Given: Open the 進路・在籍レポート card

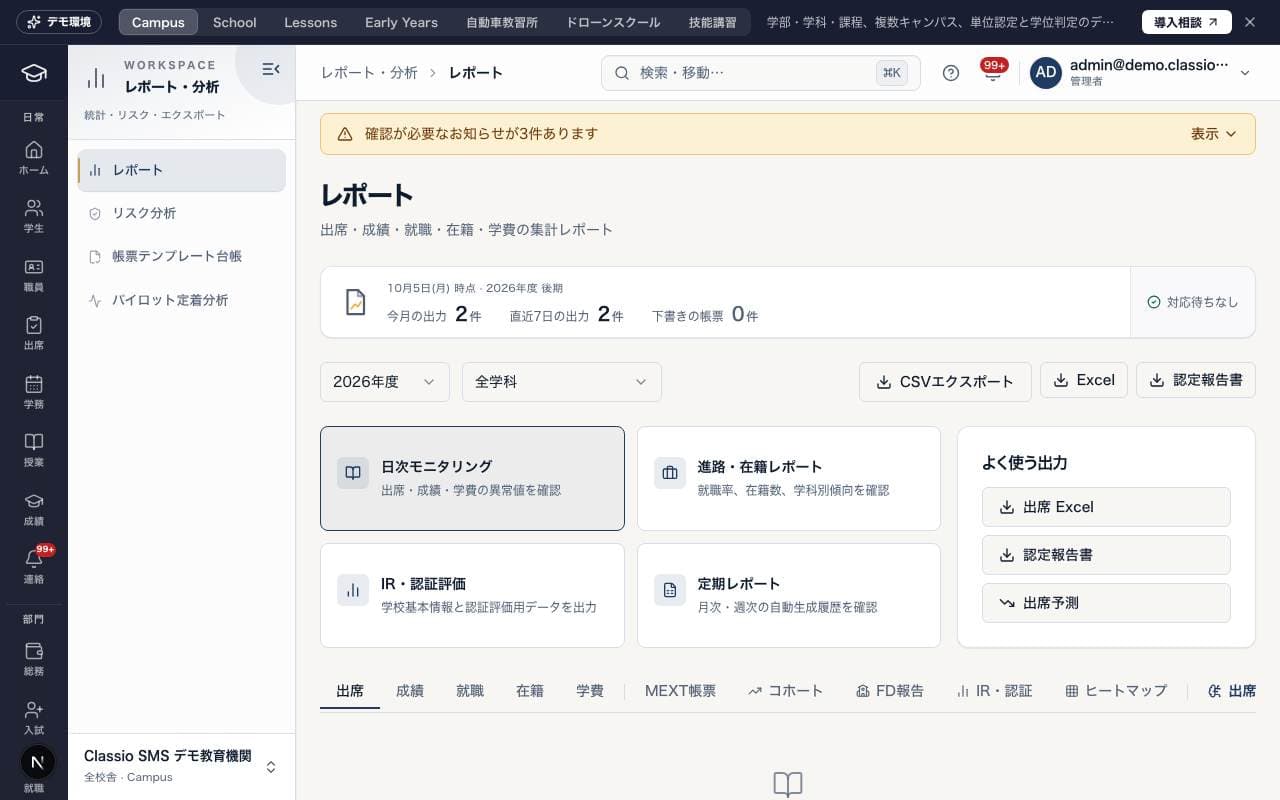Looking at the screenshot, I should click(789, 479).
